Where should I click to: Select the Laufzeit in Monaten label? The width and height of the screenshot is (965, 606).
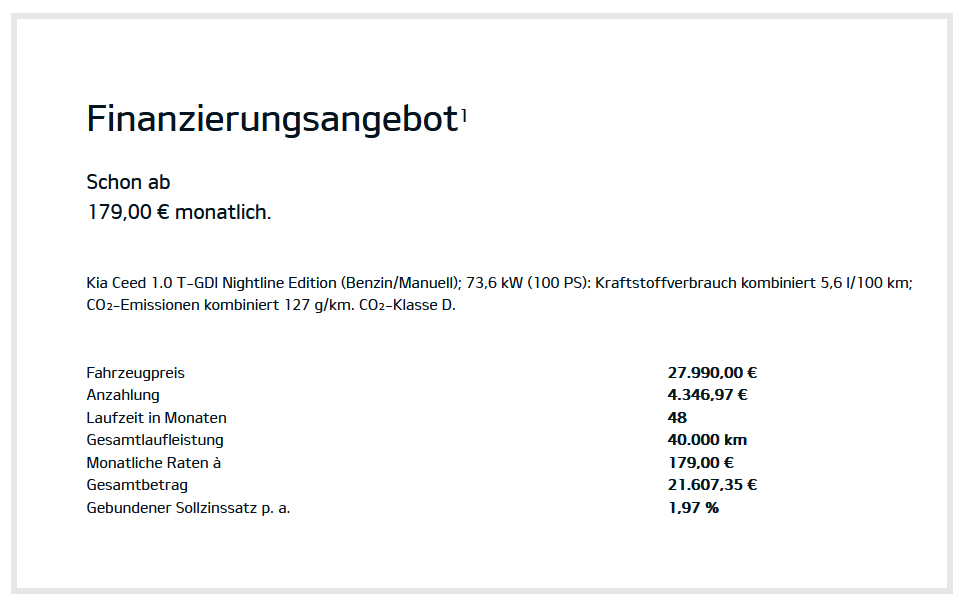point(156,418)
